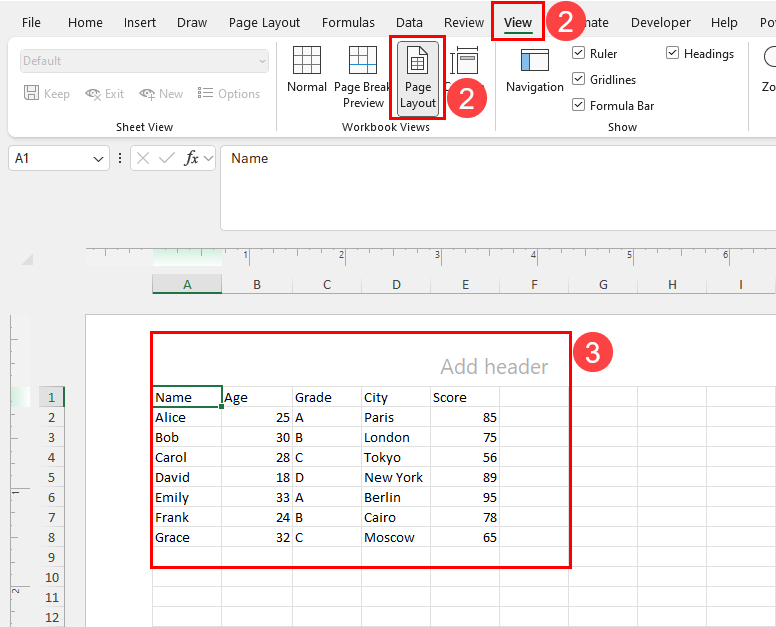Open Page Break Preview view
776x627 pixels.
(x=363, y=77)
